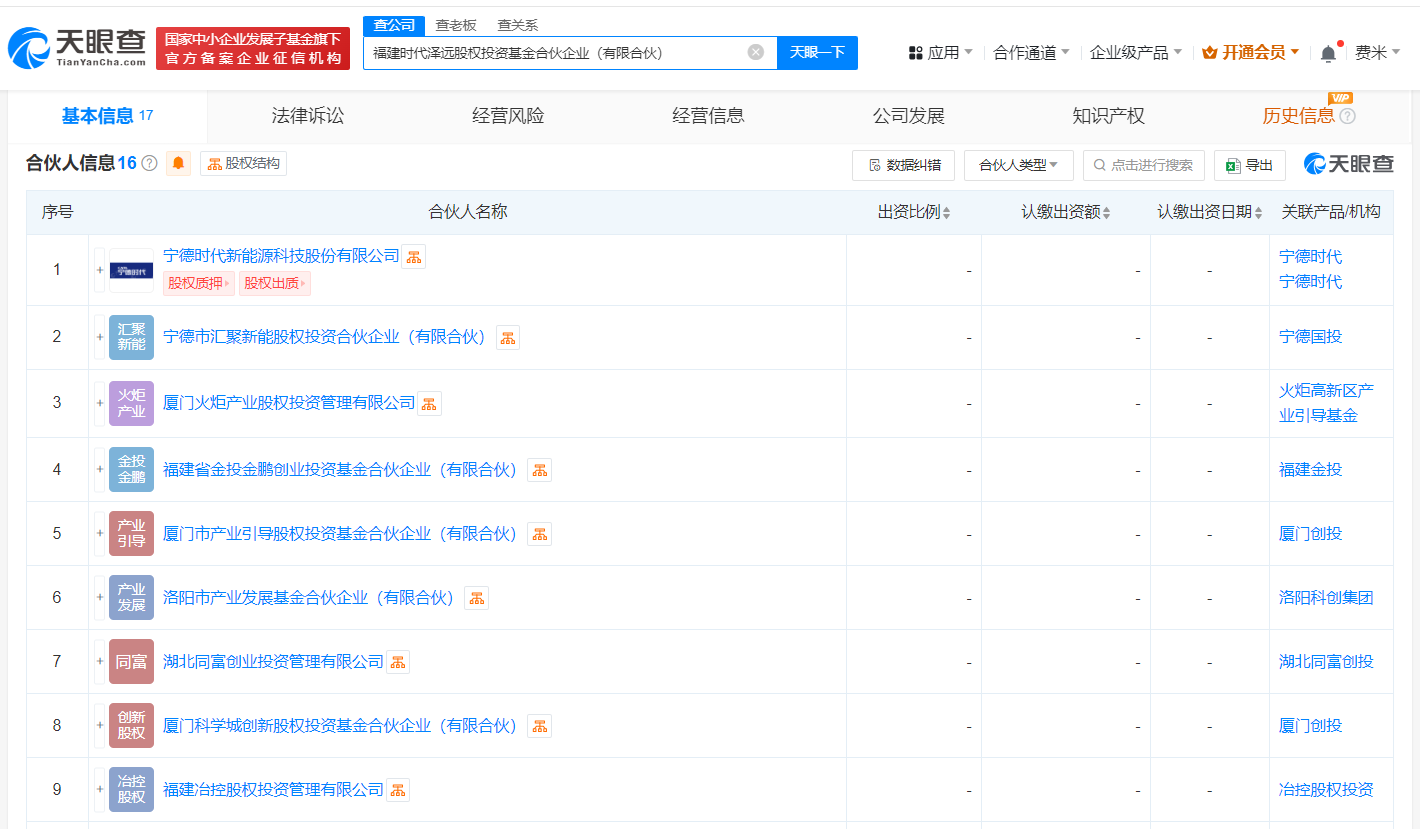The width and height of the screenshot is (1420, 829).
Task: Open the 合作通道 dropdown menu
Action: pyautogui.click(x=1031, y=53)
